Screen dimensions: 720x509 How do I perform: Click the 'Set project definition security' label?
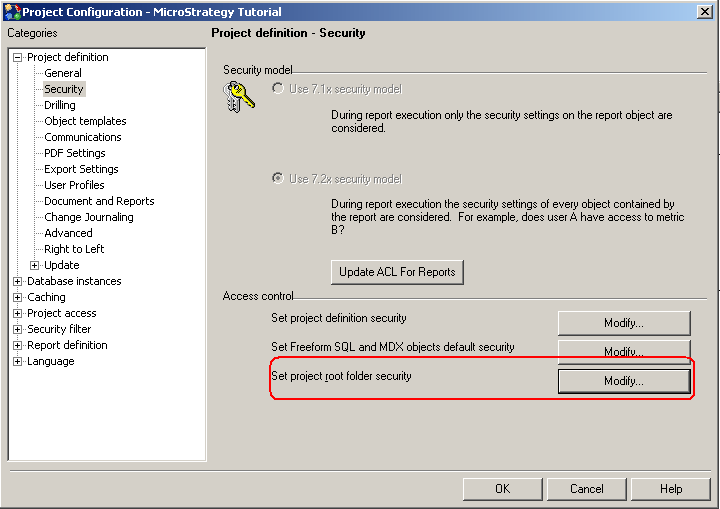[x=339, y=318]
